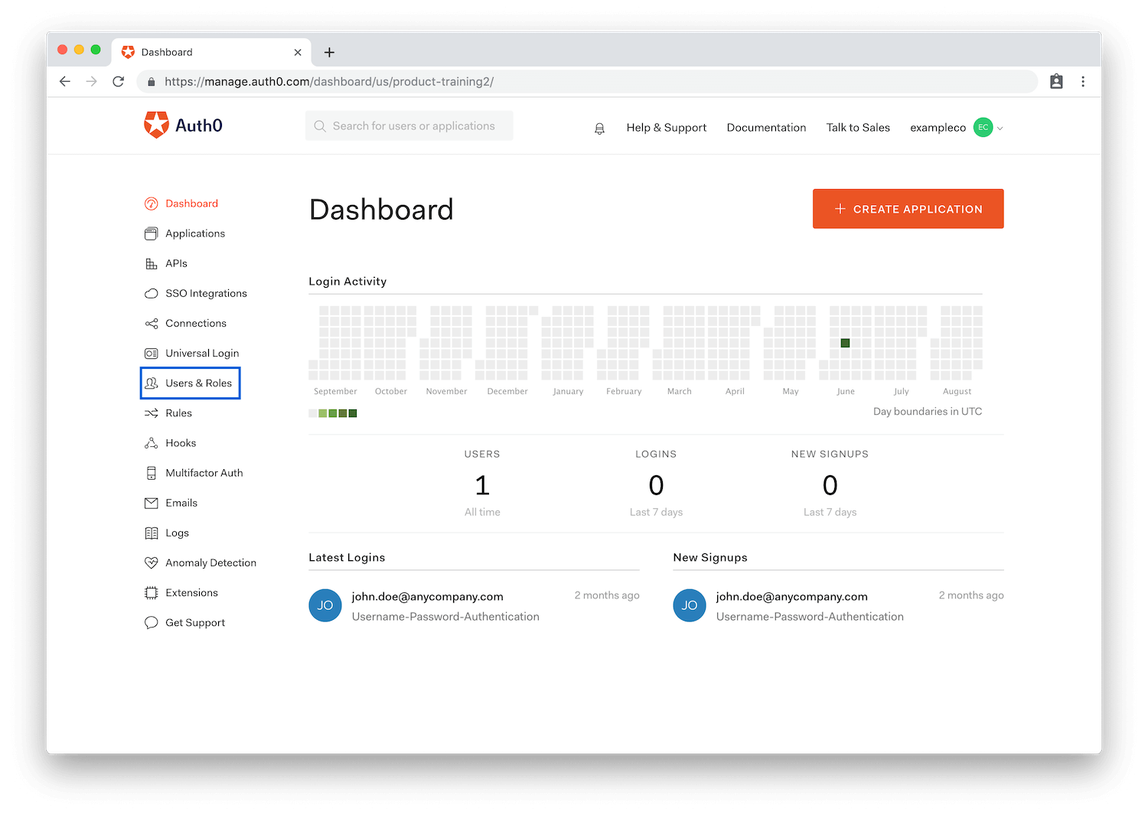Click Talk to Sales link
Screen dimensions: 1148x815
[857, 127]
